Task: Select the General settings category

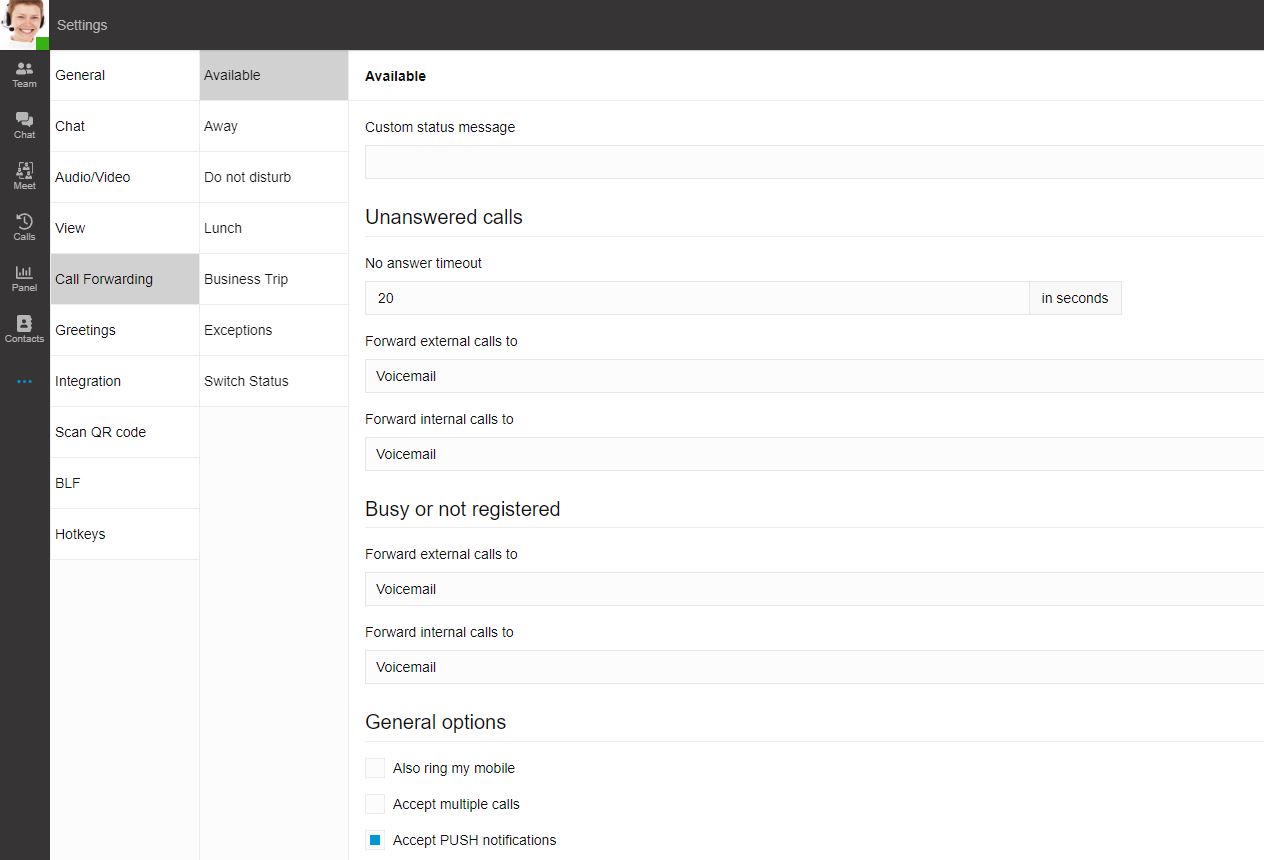Action: [125, 75]
